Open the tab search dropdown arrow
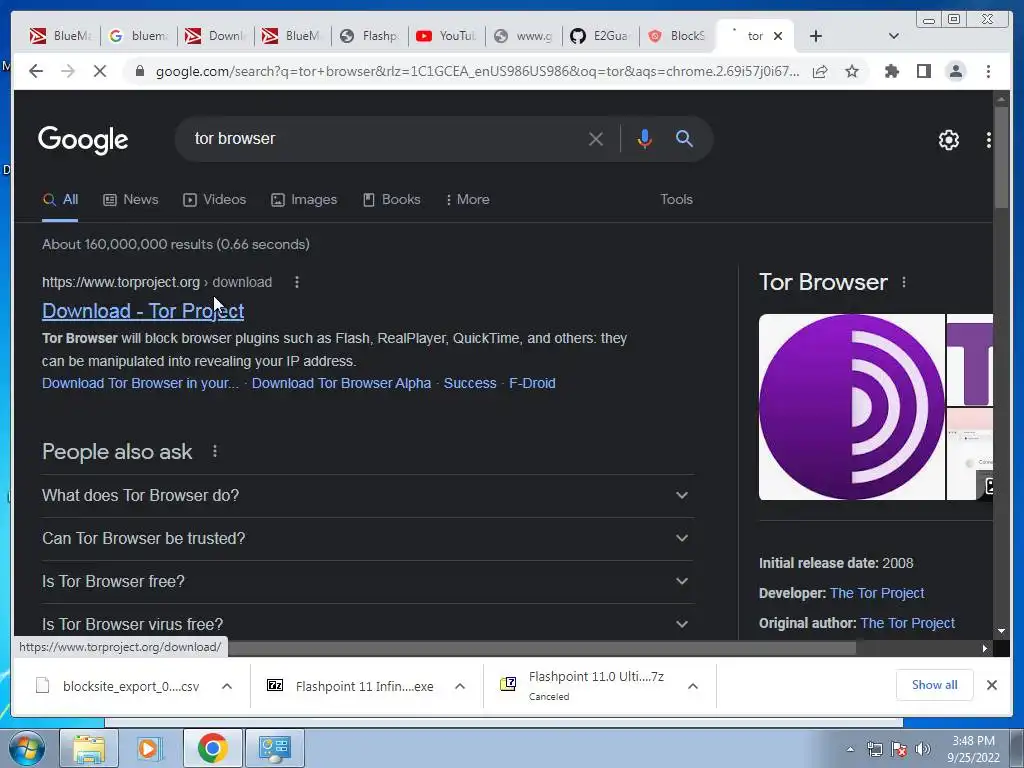Viewport: 1024px width, 768px height. 894,36
